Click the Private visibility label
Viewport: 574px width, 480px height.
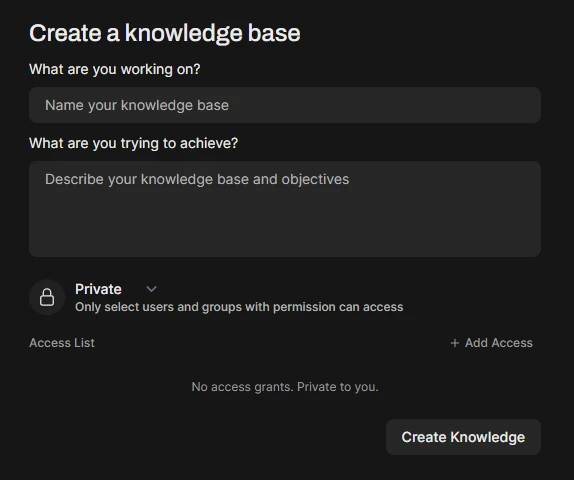click(98, 289)
